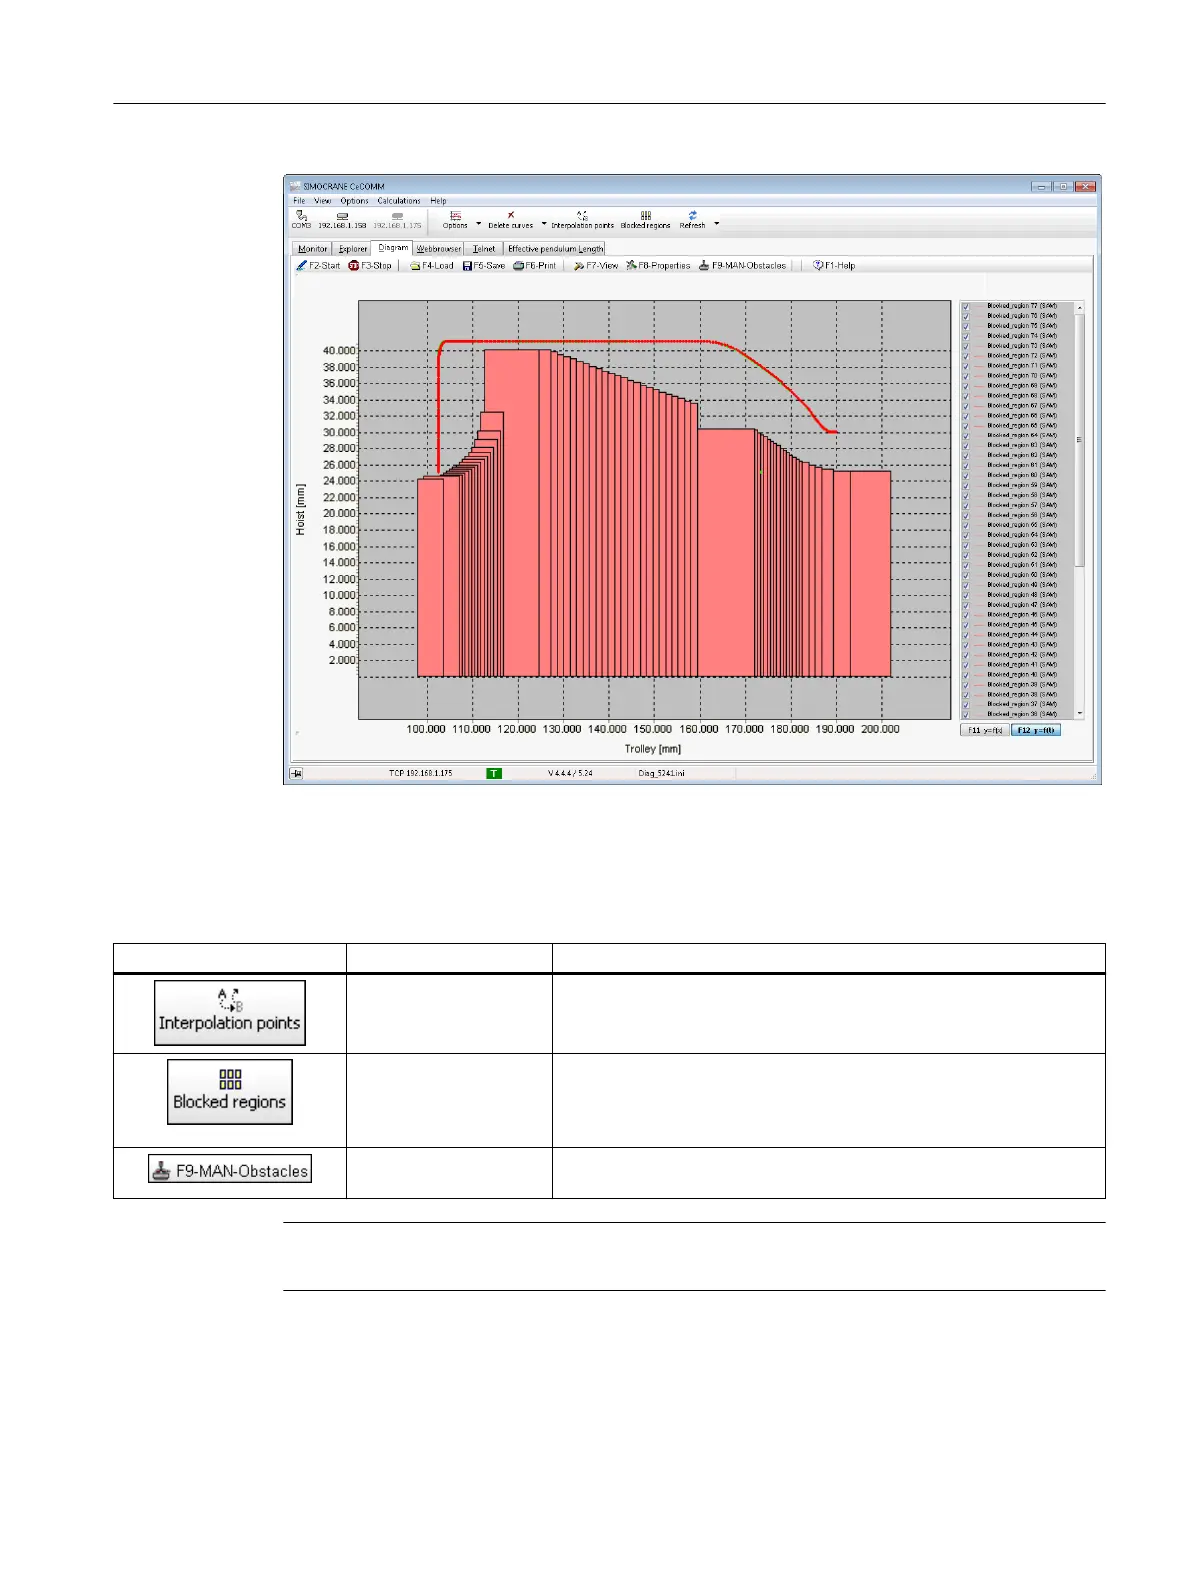Switch to F11 y=f(x) display mode
This screenshot has width=1191, height=1587.
[x=985, y=730]
